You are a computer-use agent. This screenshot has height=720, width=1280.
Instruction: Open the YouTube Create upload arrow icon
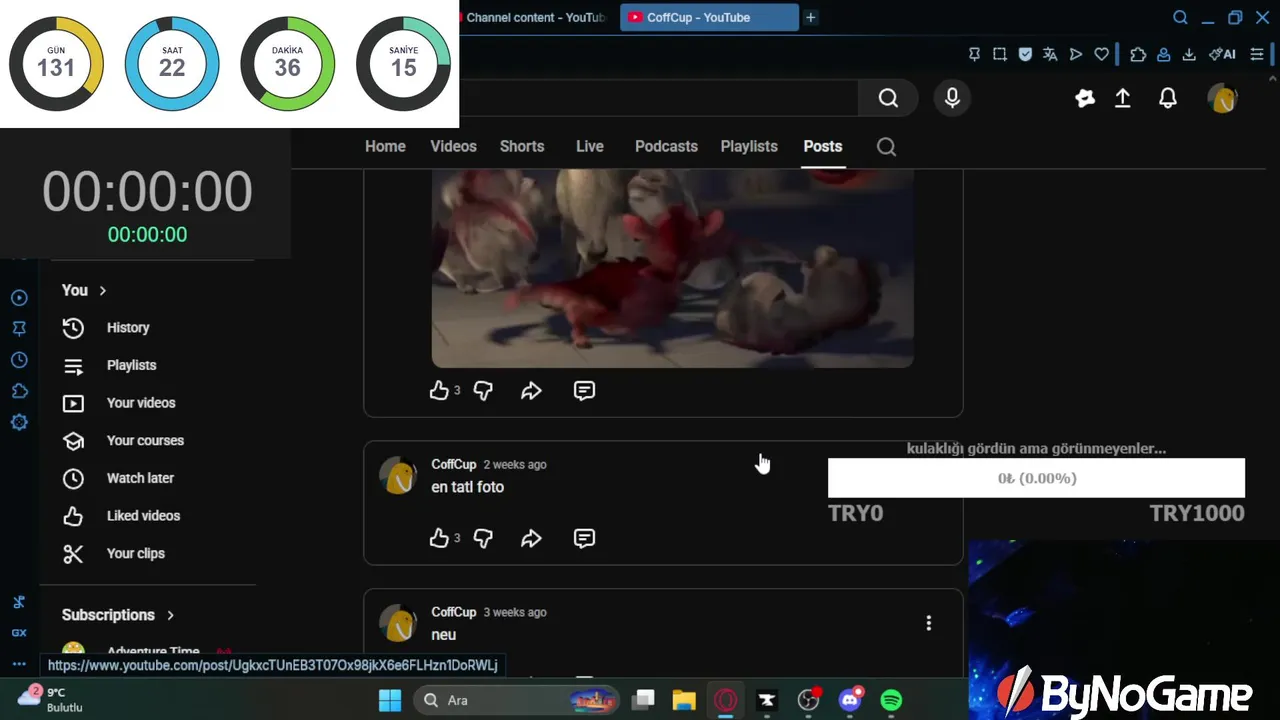tap(1123, 98)
